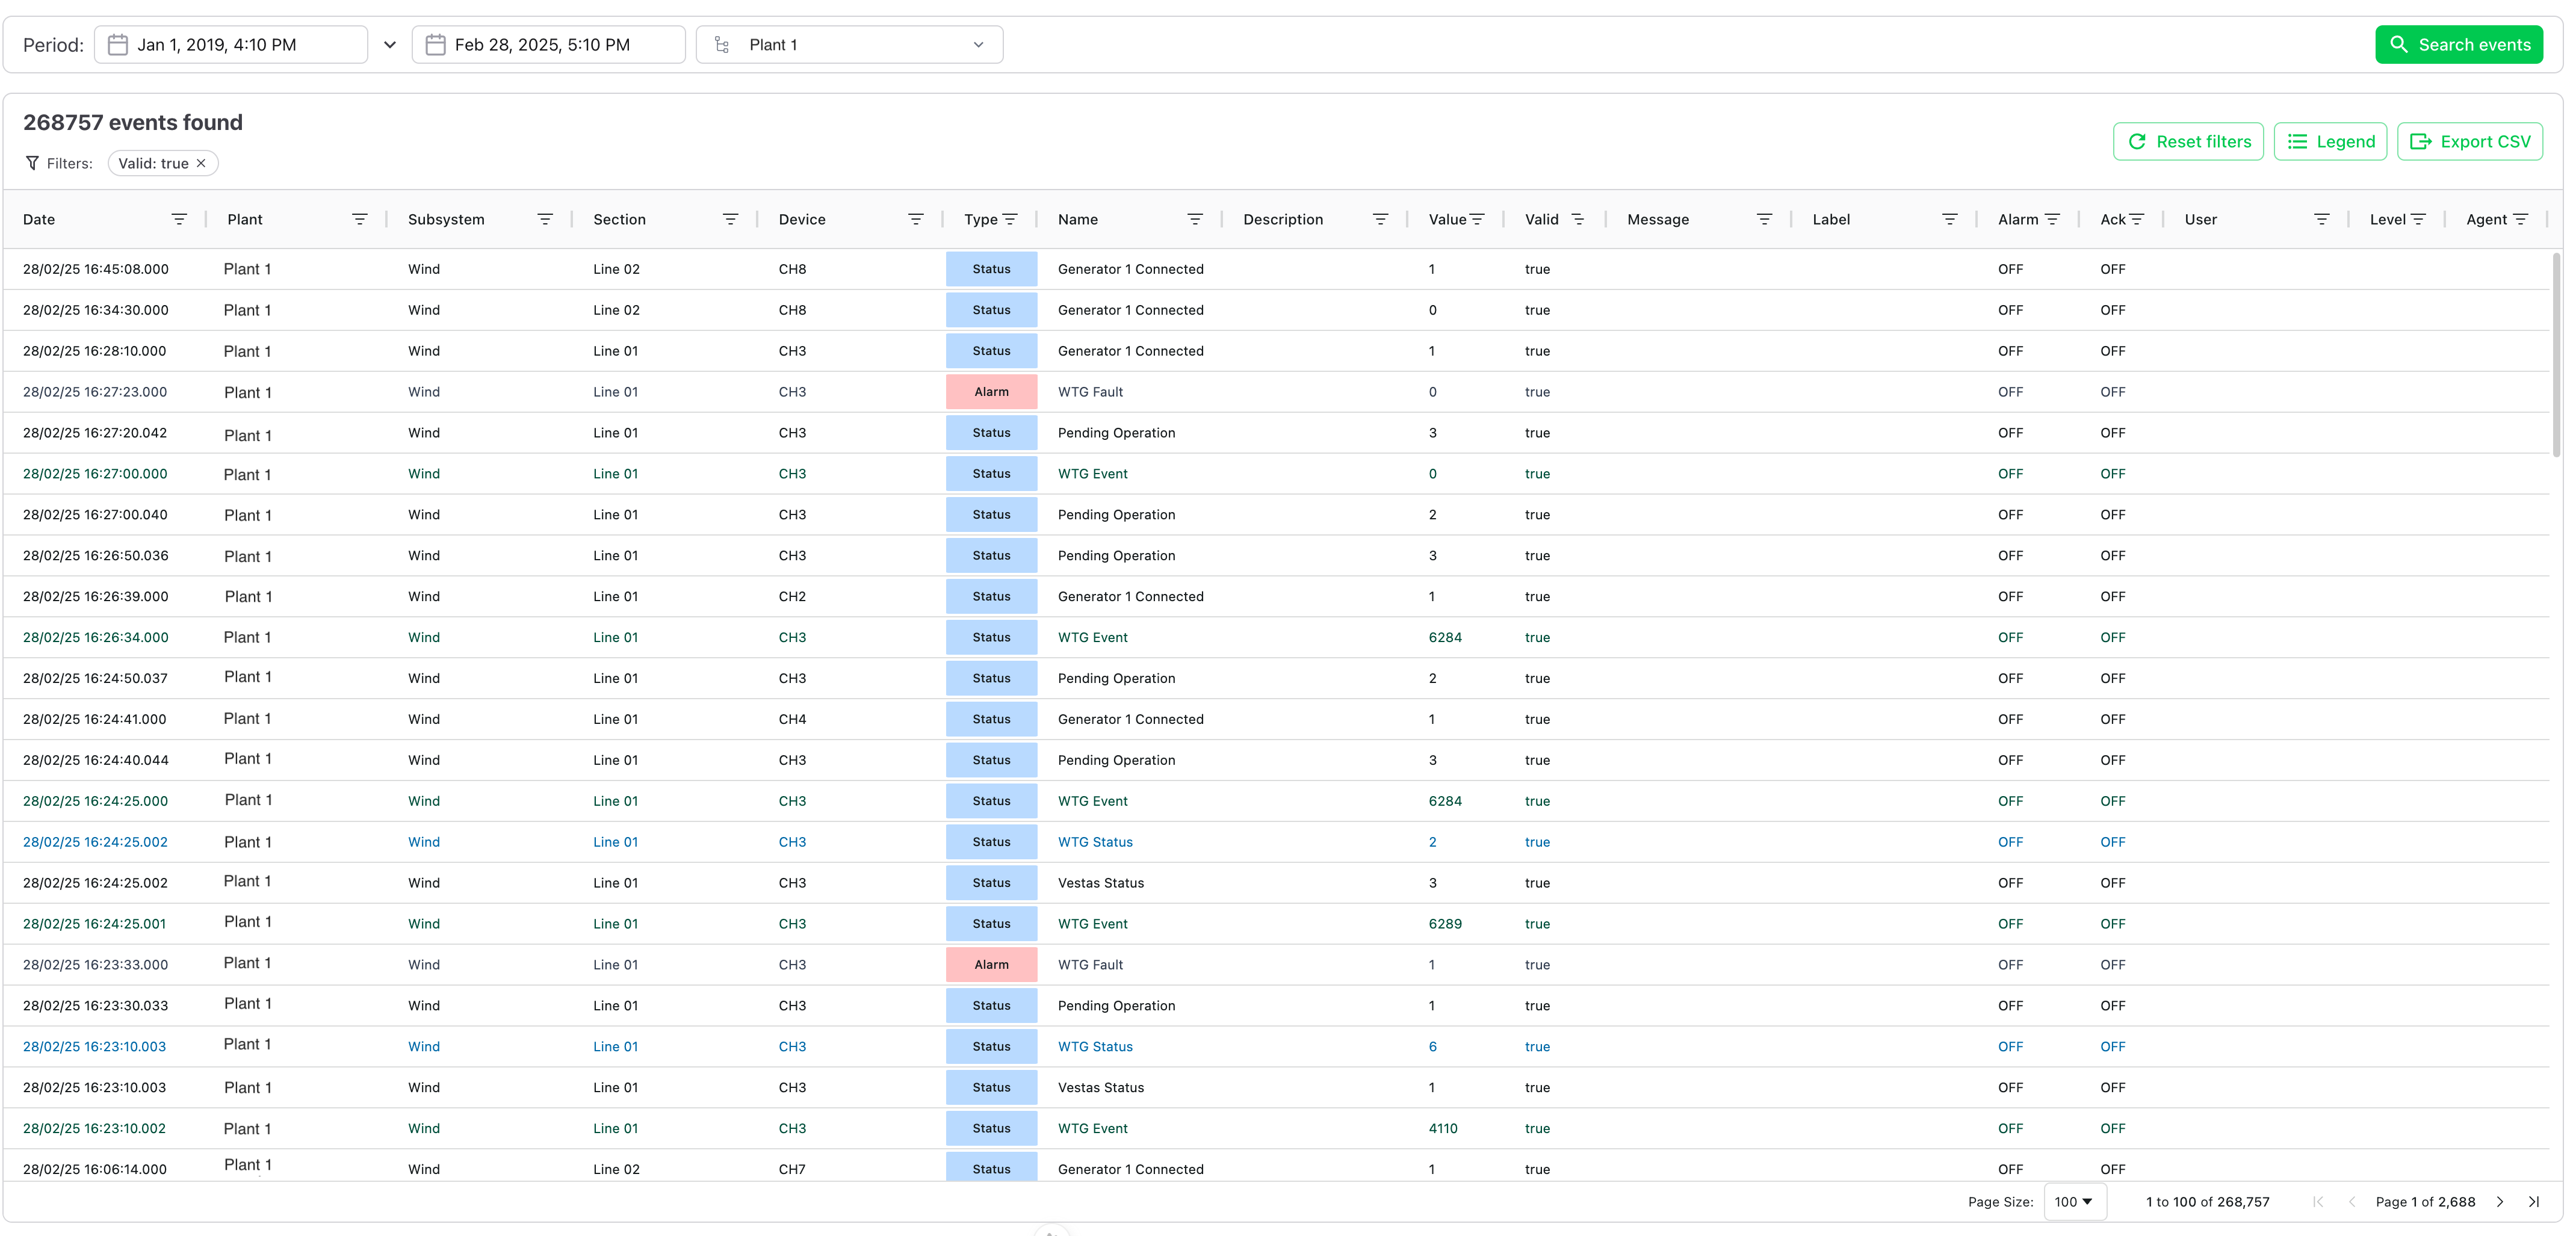Viewport: 2576px width, 1236px height.
Task: Jump to the first page of events
Action: (2318, 1201)
